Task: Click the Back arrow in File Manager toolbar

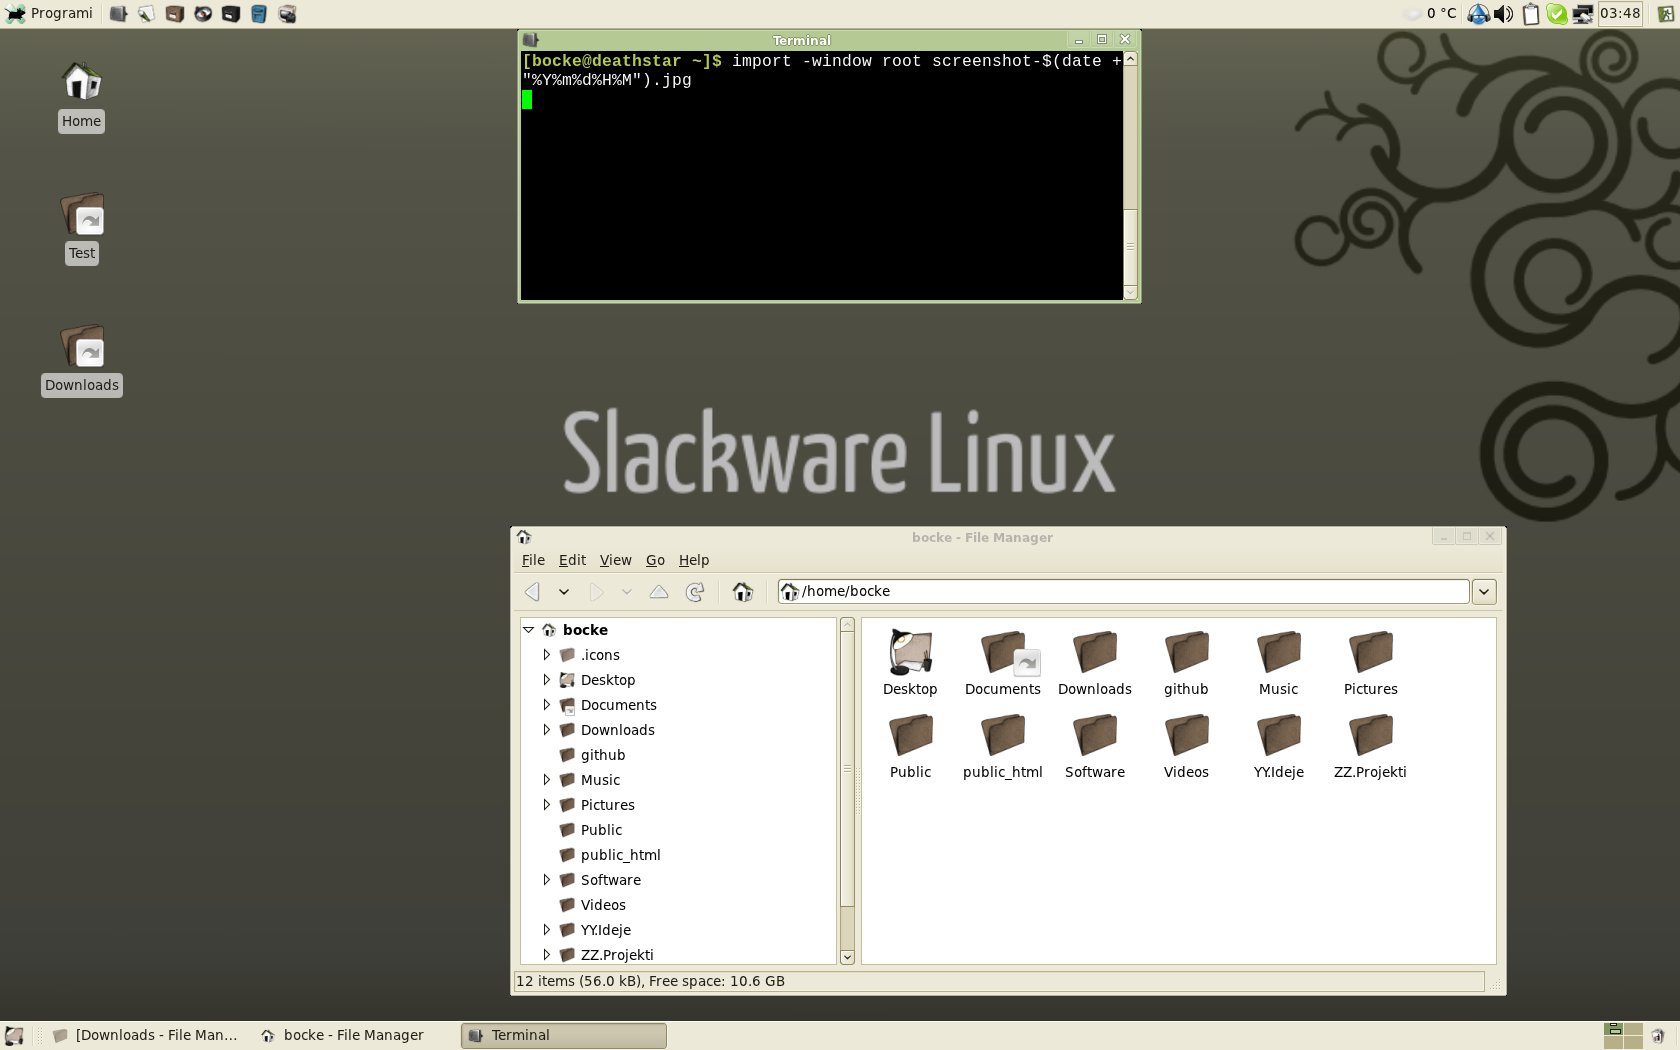Action: [x=532, y=592]
